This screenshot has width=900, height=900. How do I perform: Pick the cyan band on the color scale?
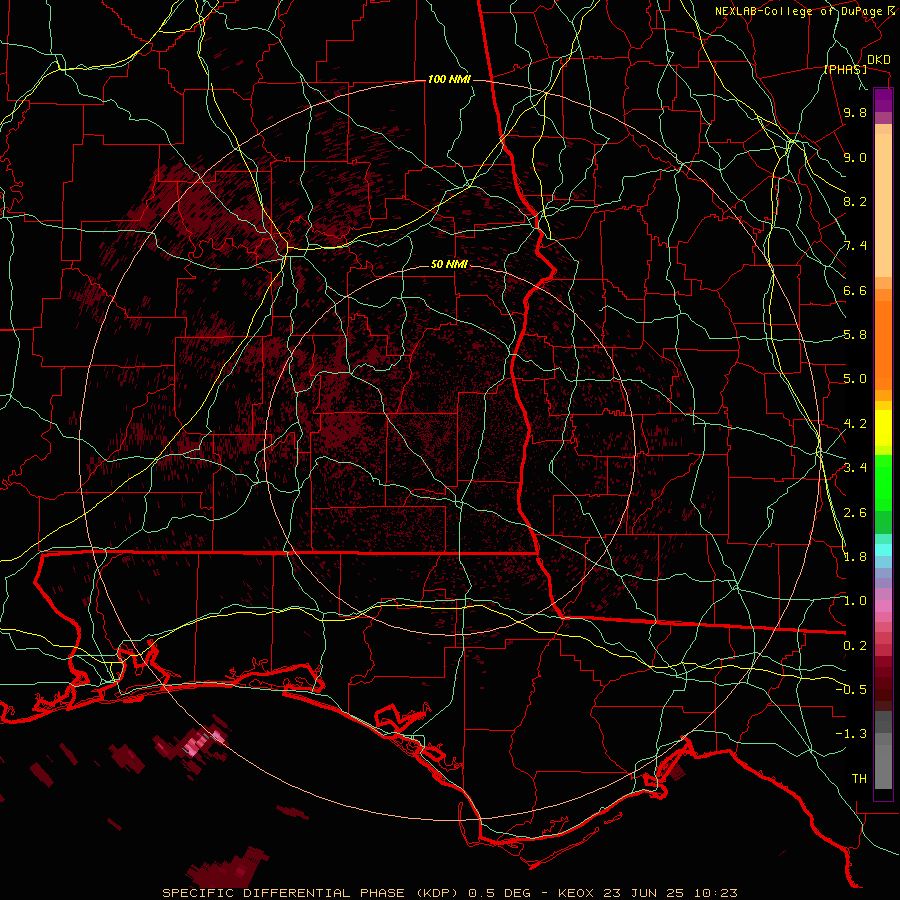coord(883,549)
